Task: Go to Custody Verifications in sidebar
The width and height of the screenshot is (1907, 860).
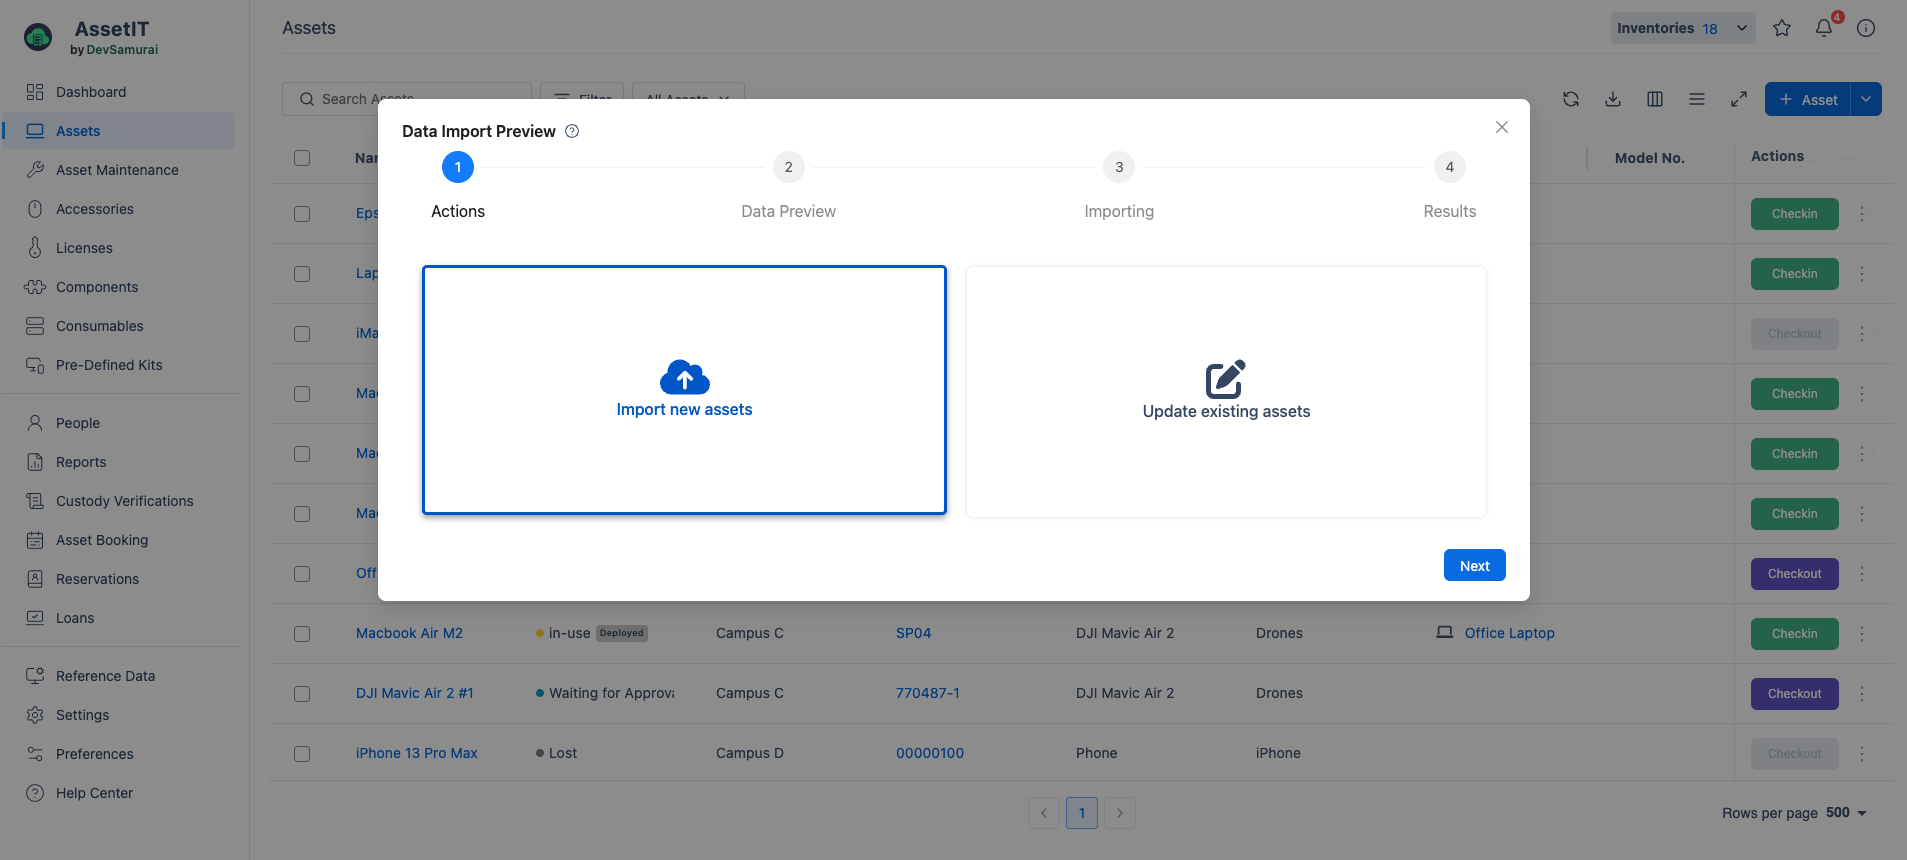Action: [124, 501]
